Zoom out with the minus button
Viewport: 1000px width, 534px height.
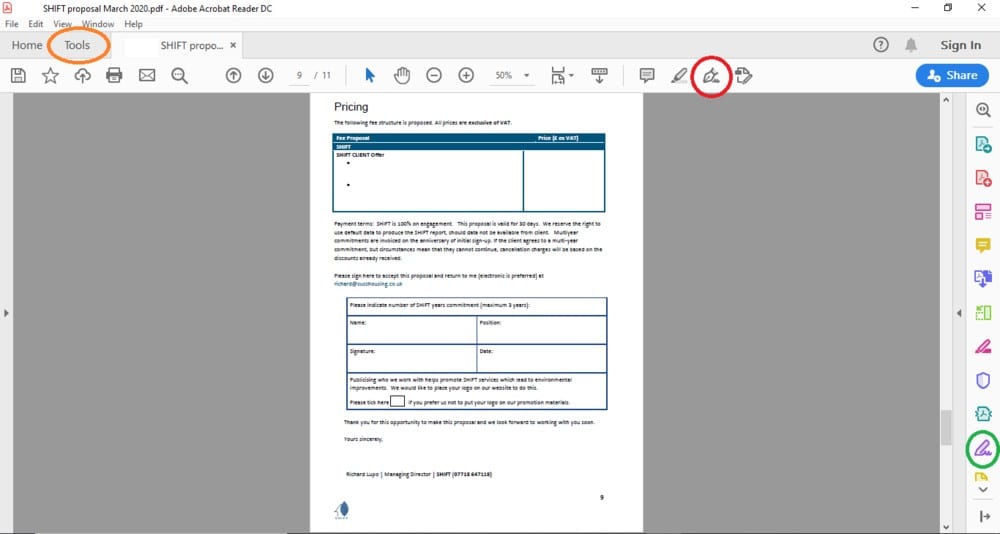point(434,76)
